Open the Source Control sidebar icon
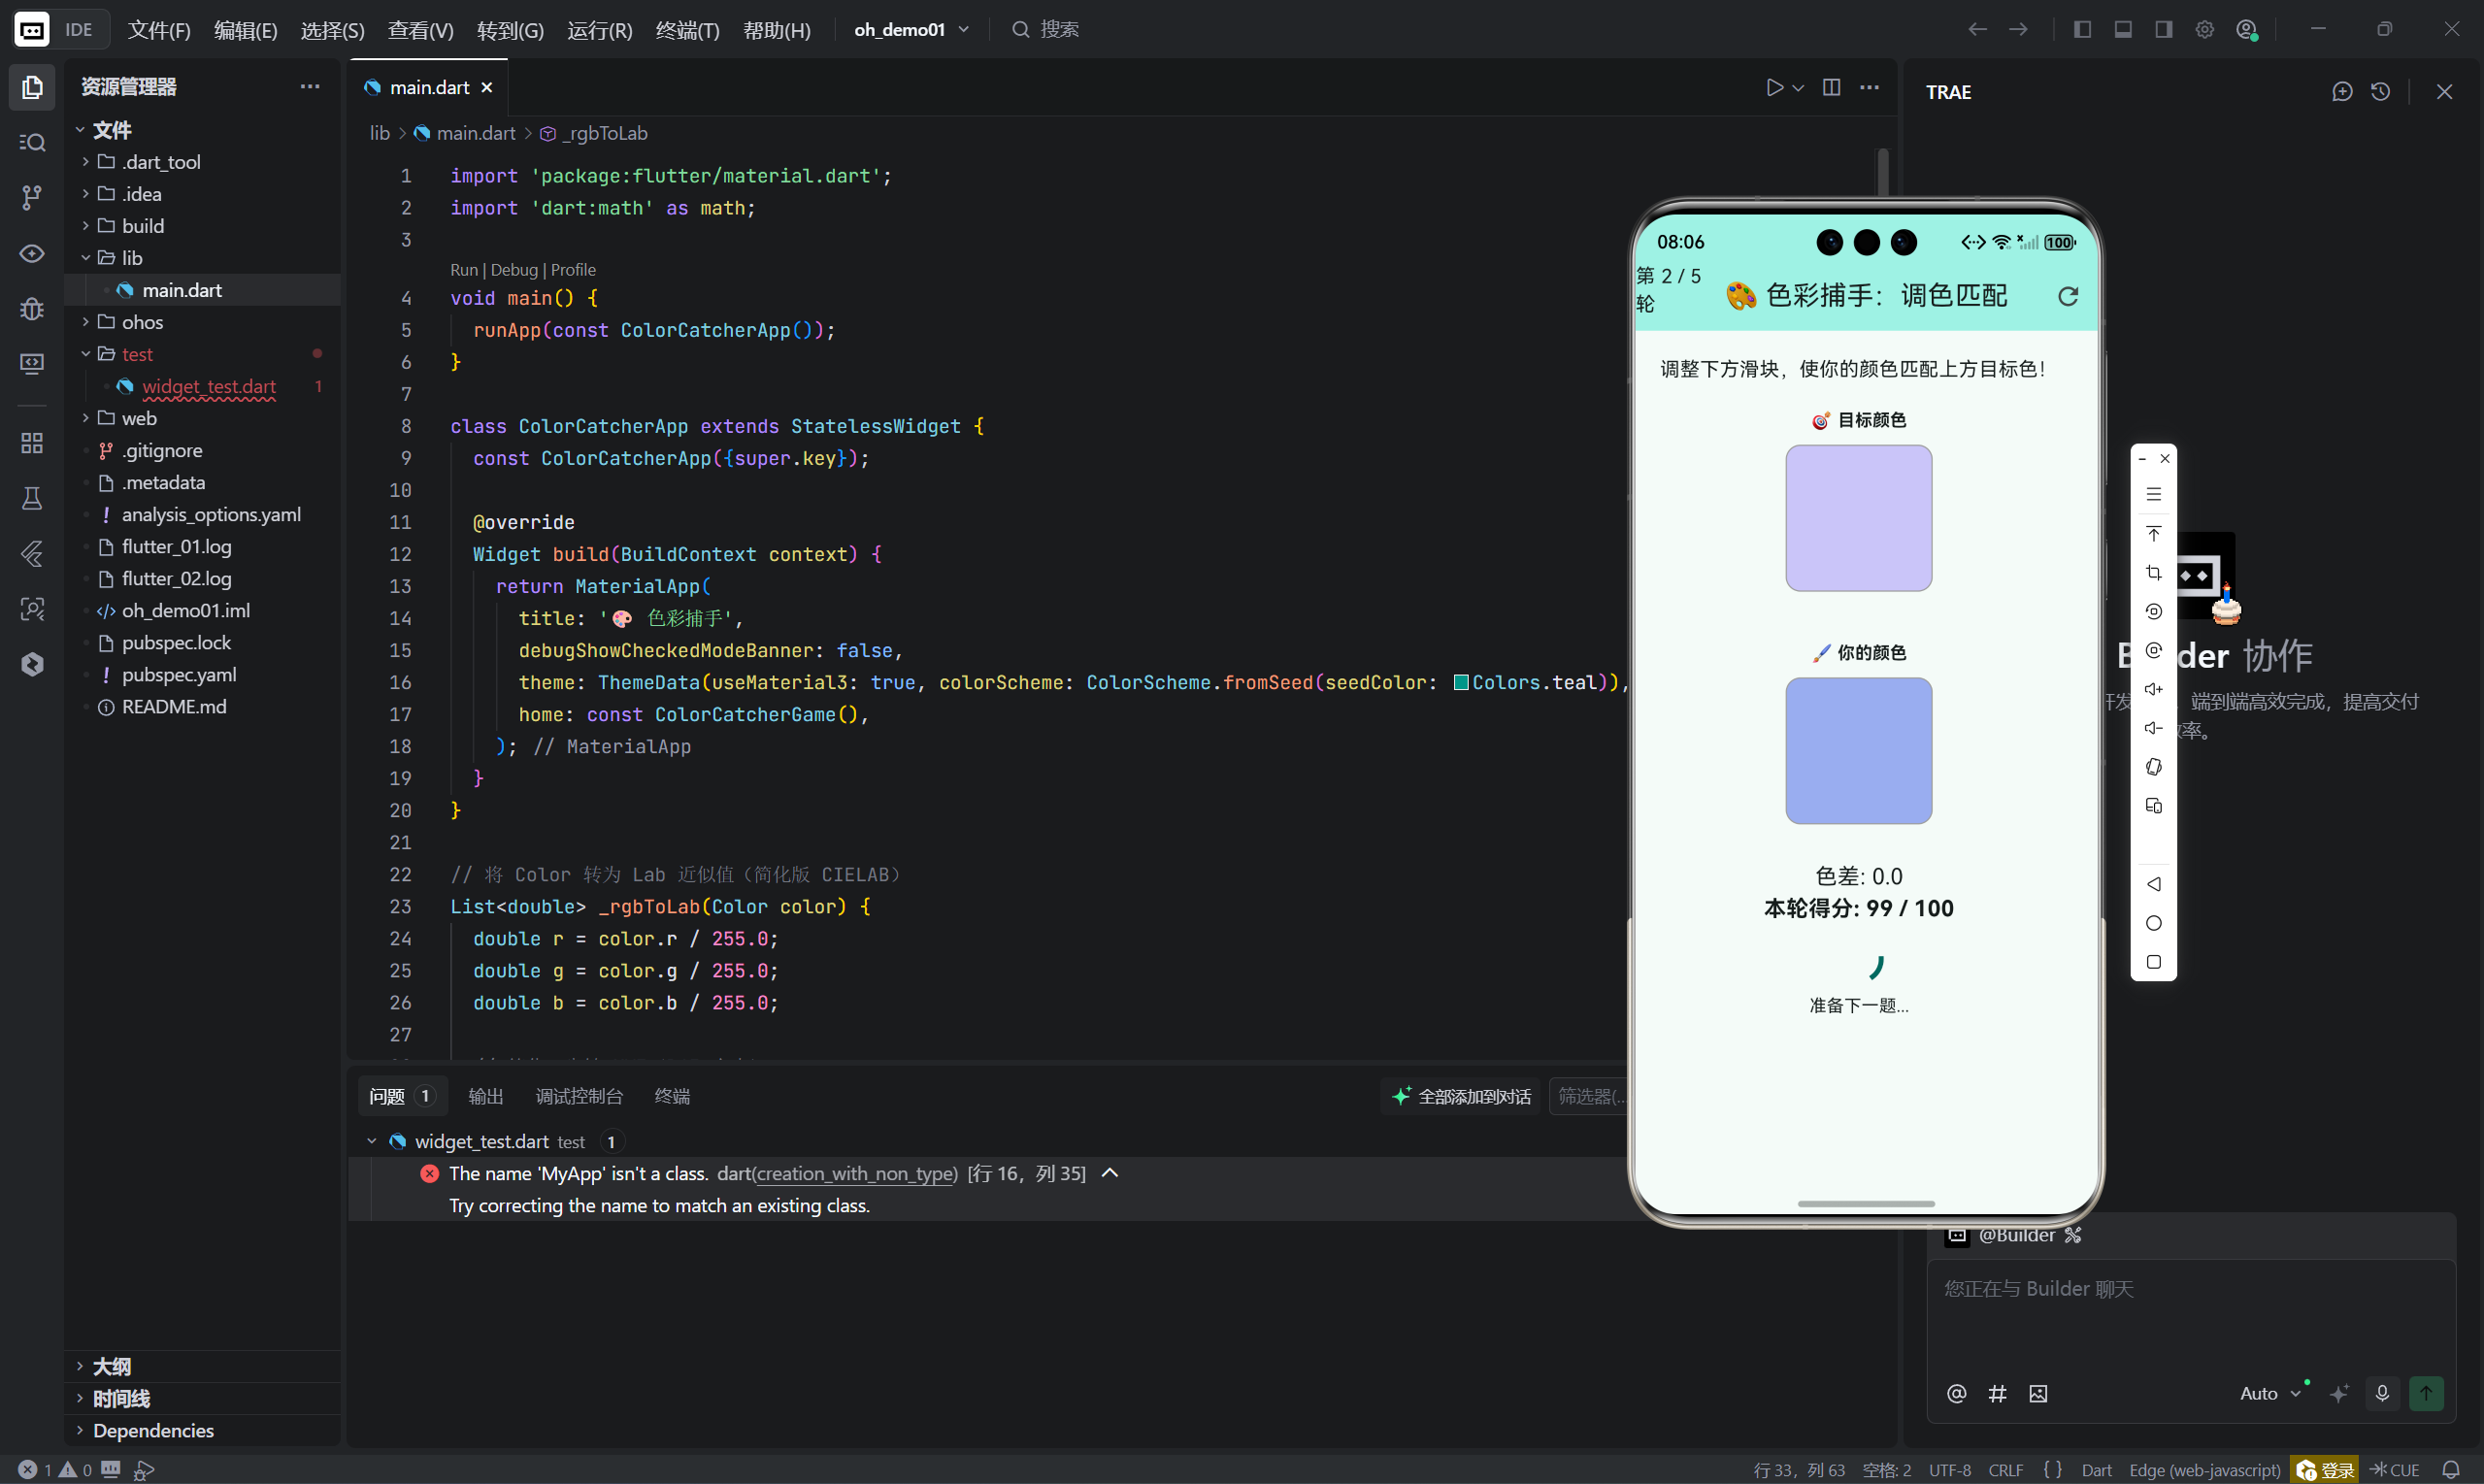 tap(32, 197)
